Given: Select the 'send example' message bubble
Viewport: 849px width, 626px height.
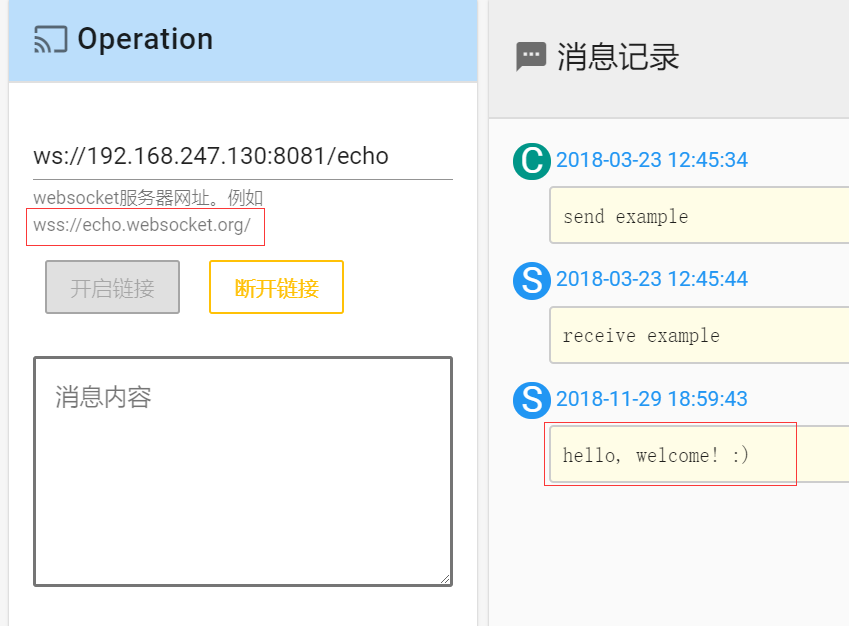Looking at the screenshot, I should tap(698, 216).
